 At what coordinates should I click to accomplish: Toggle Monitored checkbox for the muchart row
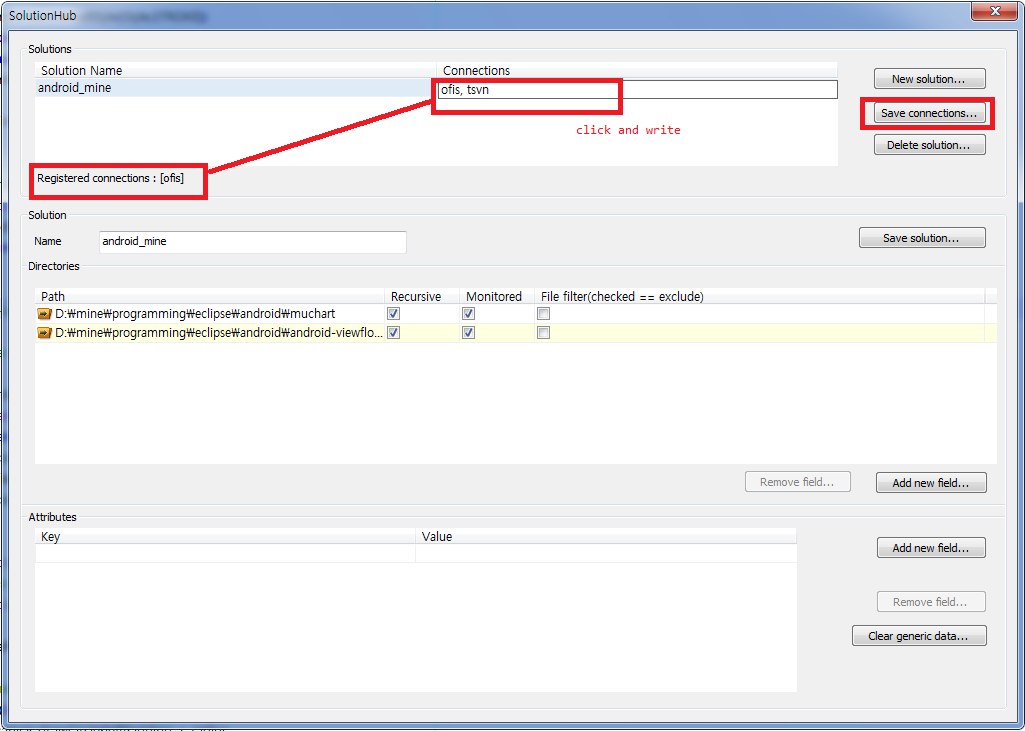tap(469, 314)
